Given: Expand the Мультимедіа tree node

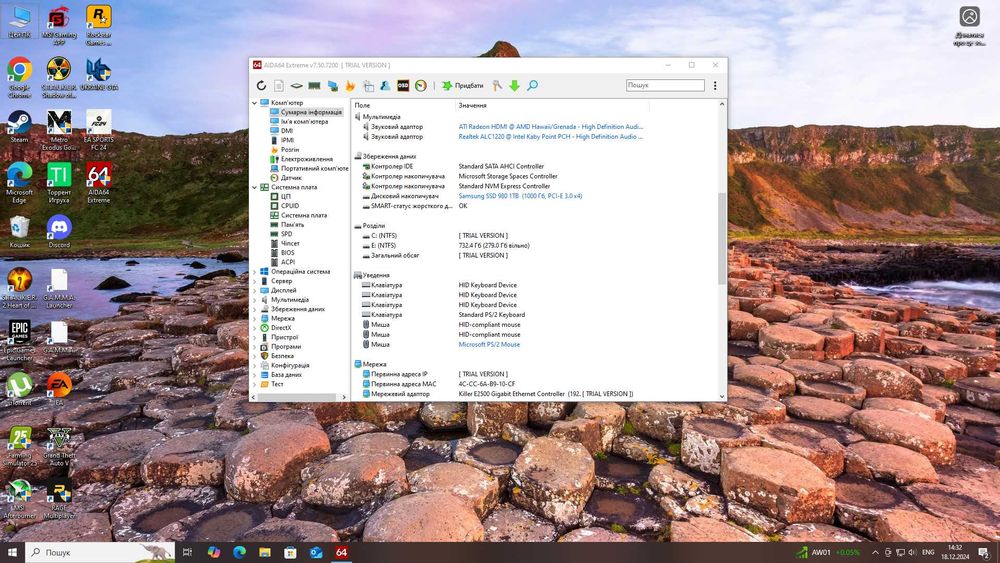Looking at the screenshot, I should 254,300.
